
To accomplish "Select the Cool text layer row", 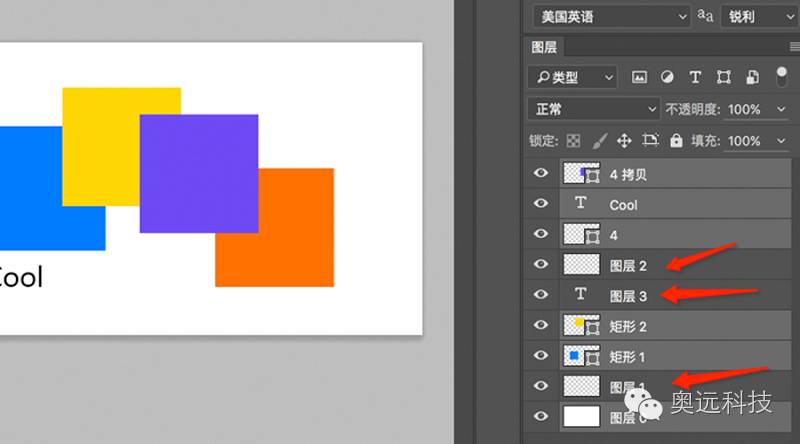I will point(674,204).
